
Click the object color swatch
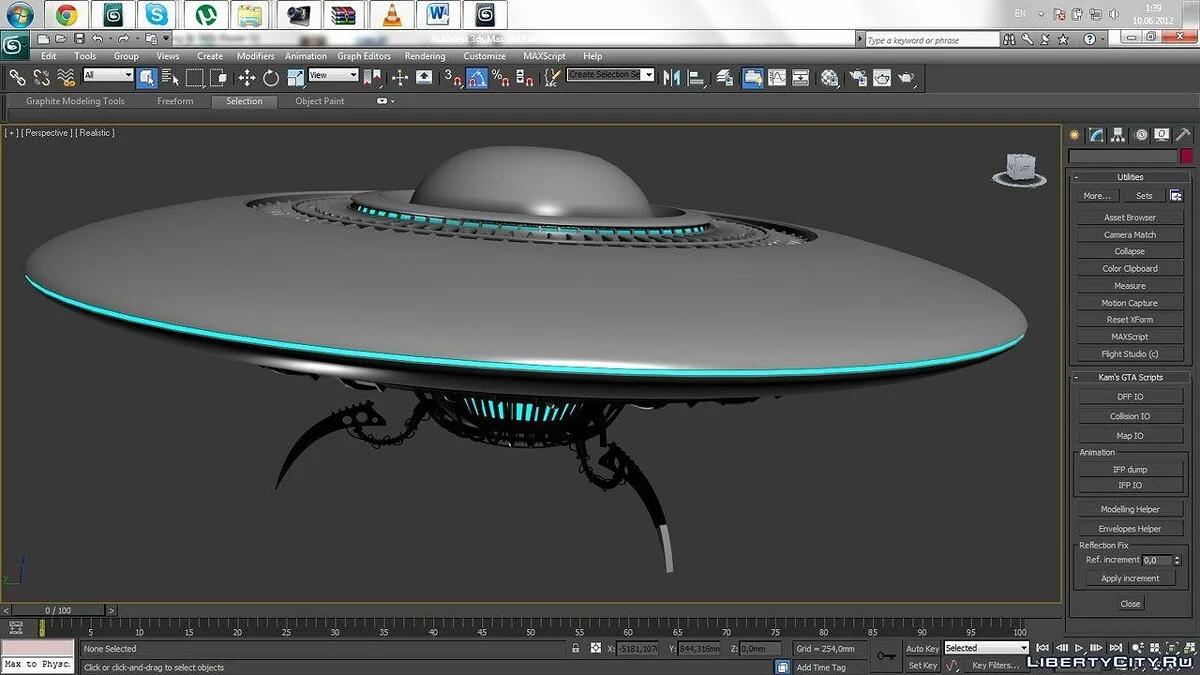(x=1187, y=156)
